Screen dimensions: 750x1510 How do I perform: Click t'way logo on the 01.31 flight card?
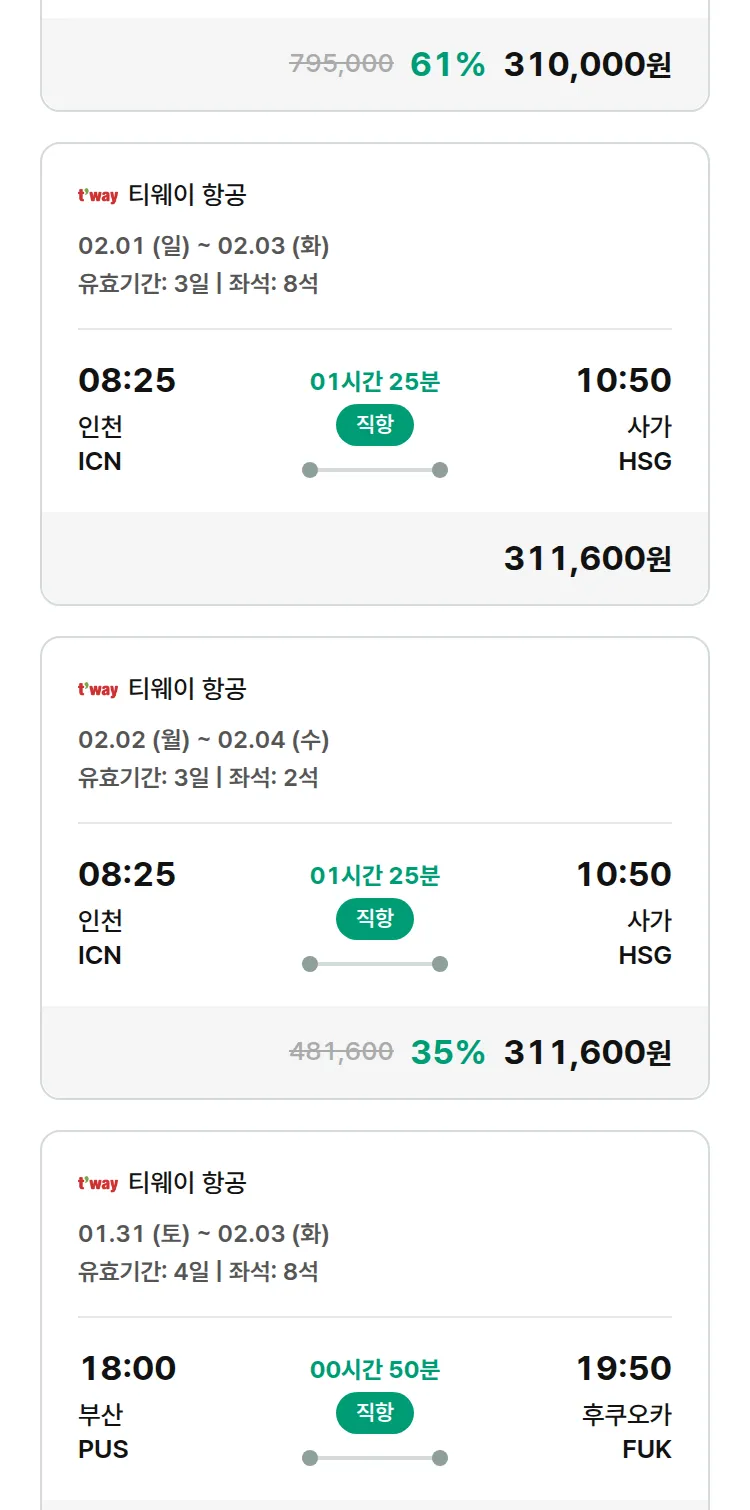(98, 1184)
